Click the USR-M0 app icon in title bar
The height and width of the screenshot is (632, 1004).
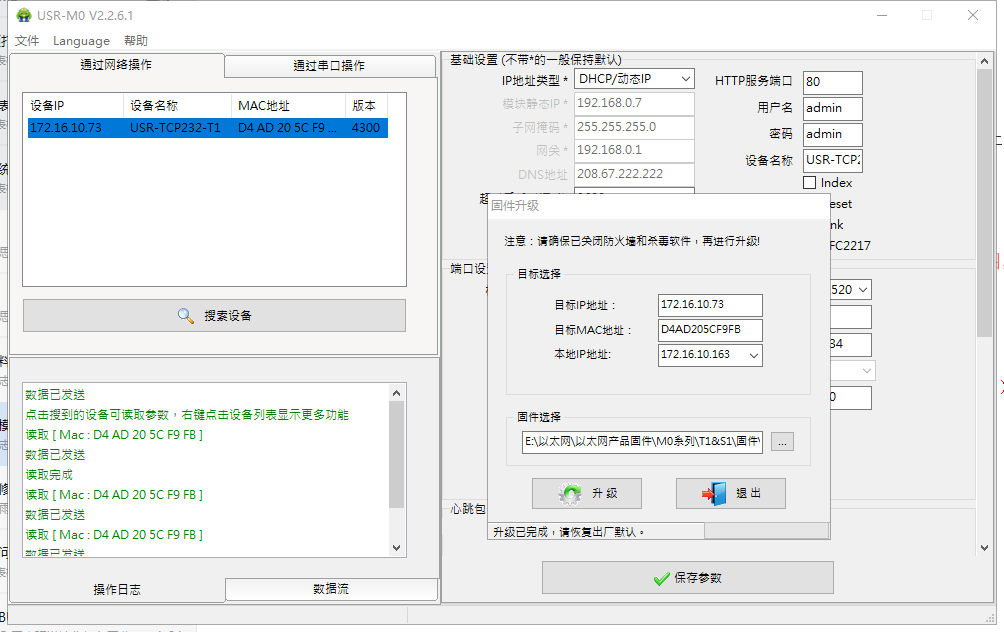pos(23,15)
